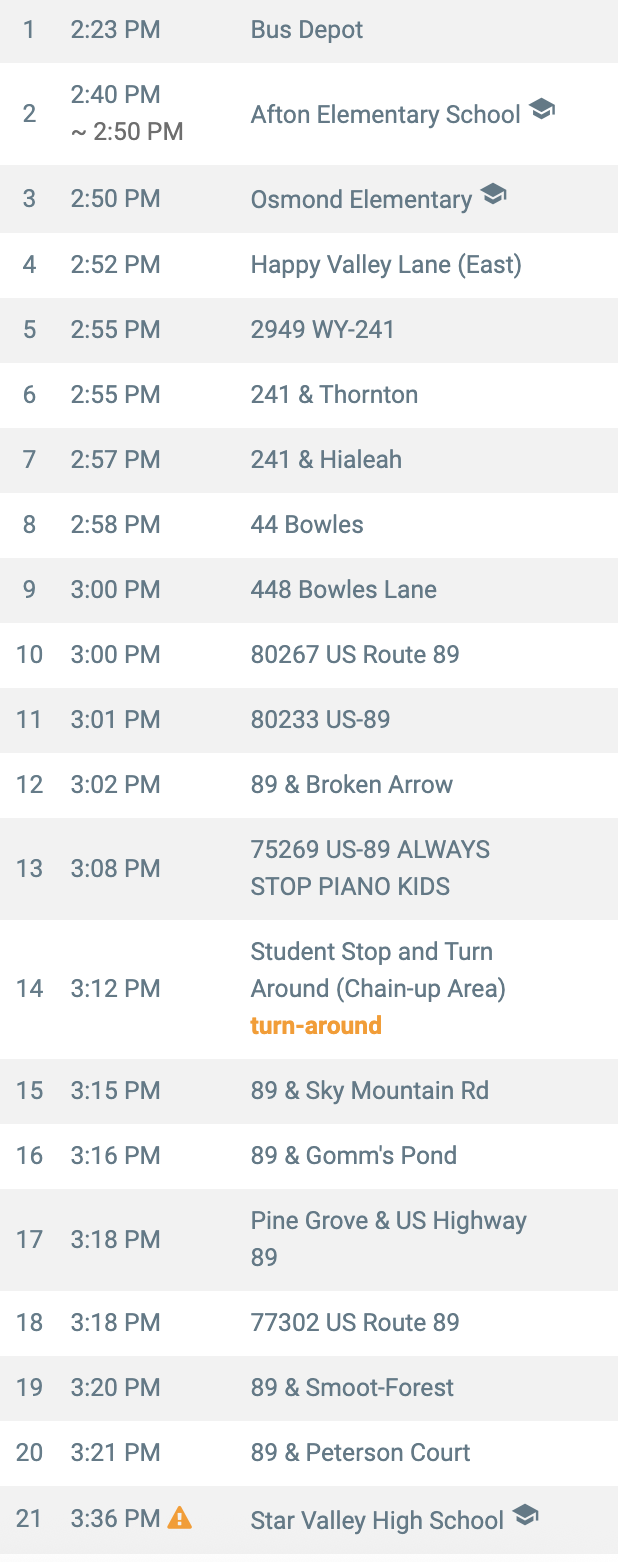Click the graduation cap icon next to Osmond Elementary
Viewport: 618px width, 1562px height.
point(493,195)
